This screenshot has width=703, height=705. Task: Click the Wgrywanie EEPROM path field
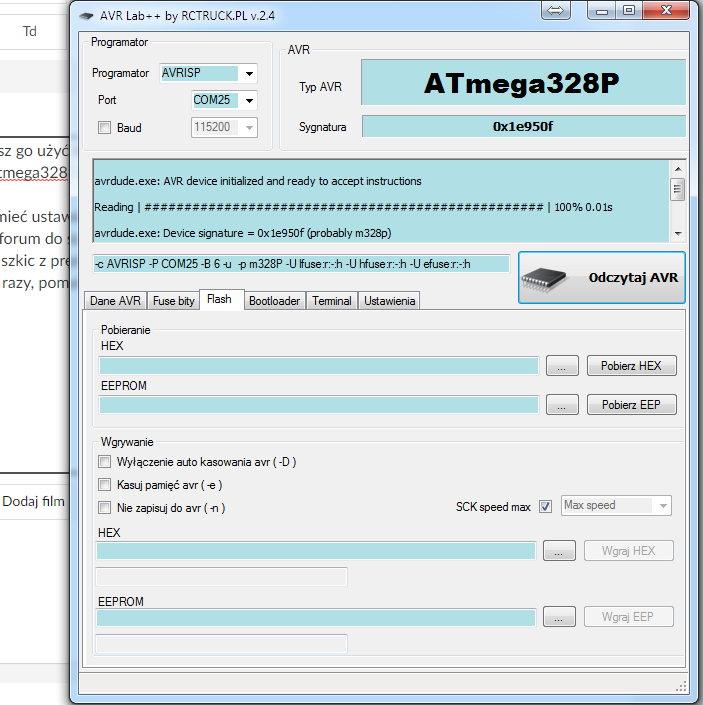point(316,617)
